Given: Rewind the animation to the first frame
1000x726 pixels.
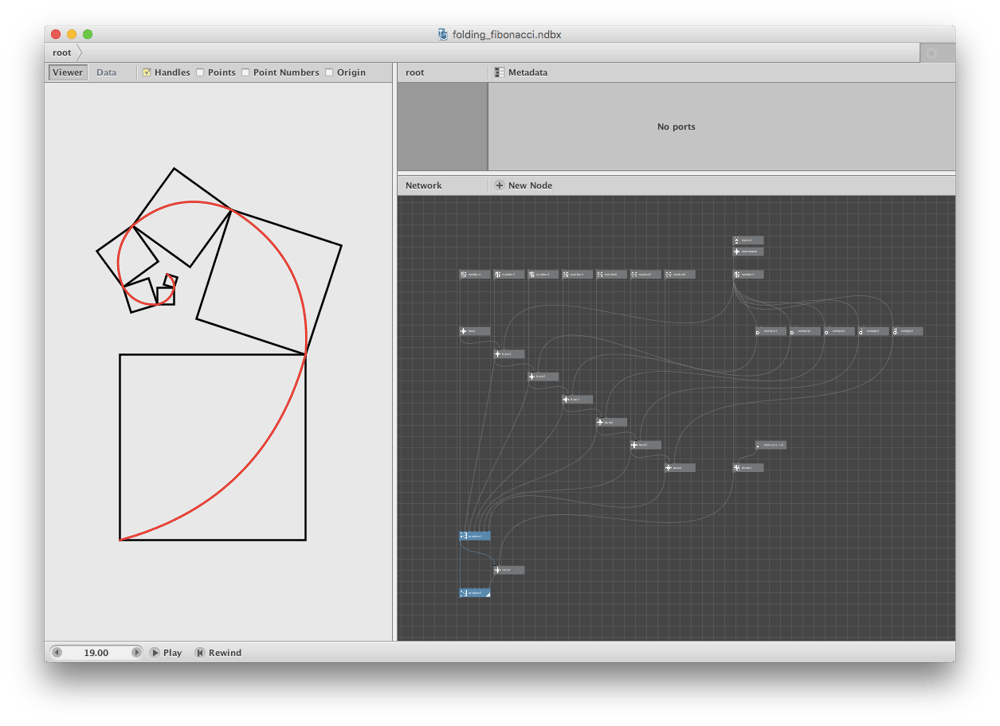Looking at the screenshot, I should [218, 653].
